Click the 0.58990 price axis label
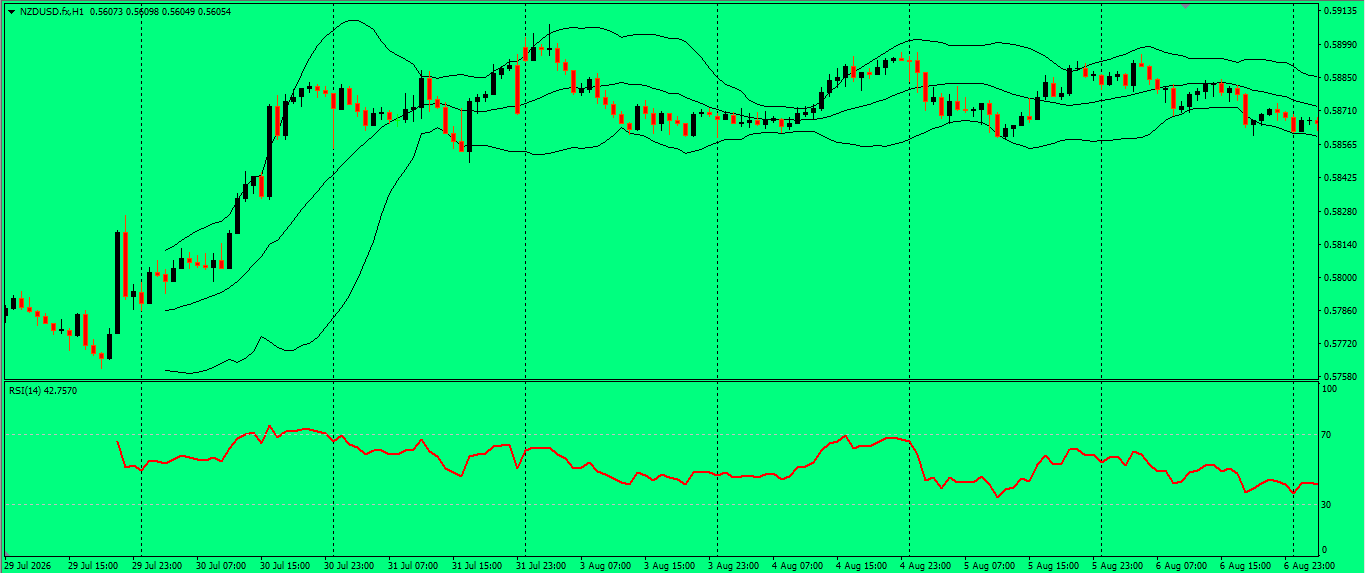 coord(1342,45)
